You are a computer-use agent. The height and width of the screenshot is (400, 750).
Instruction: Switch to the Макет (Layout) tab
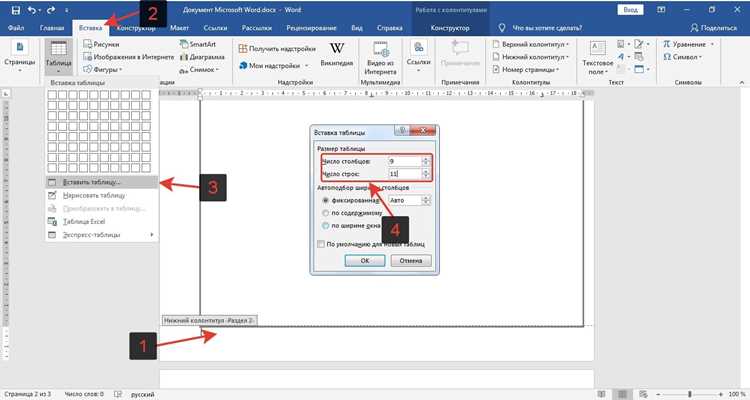tap(179, 28)
